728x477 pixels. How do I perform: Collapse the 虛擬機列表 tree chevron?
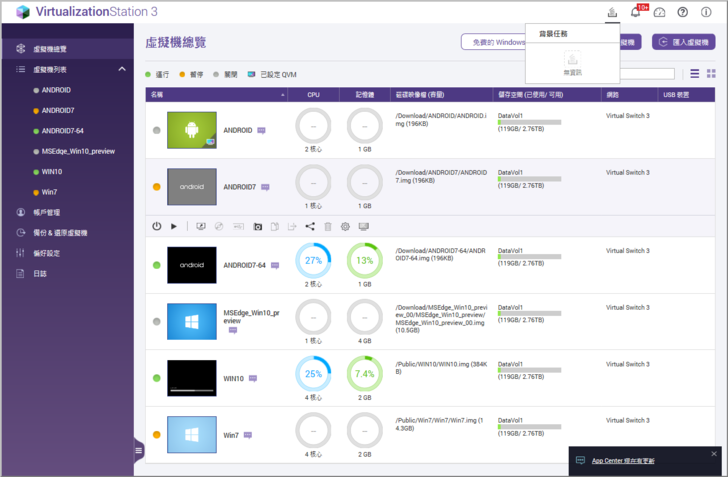click(122, 69)
